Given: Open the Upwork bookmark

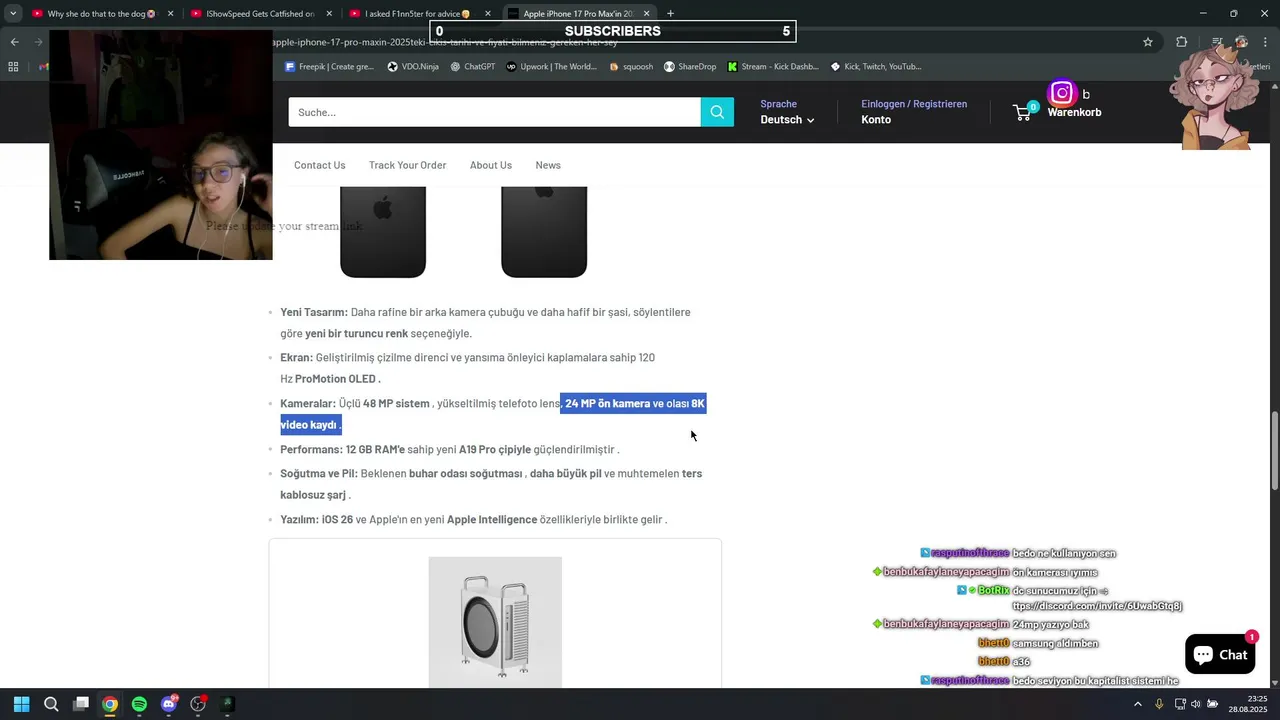Looking at the screenshot, I should [551, 67].
